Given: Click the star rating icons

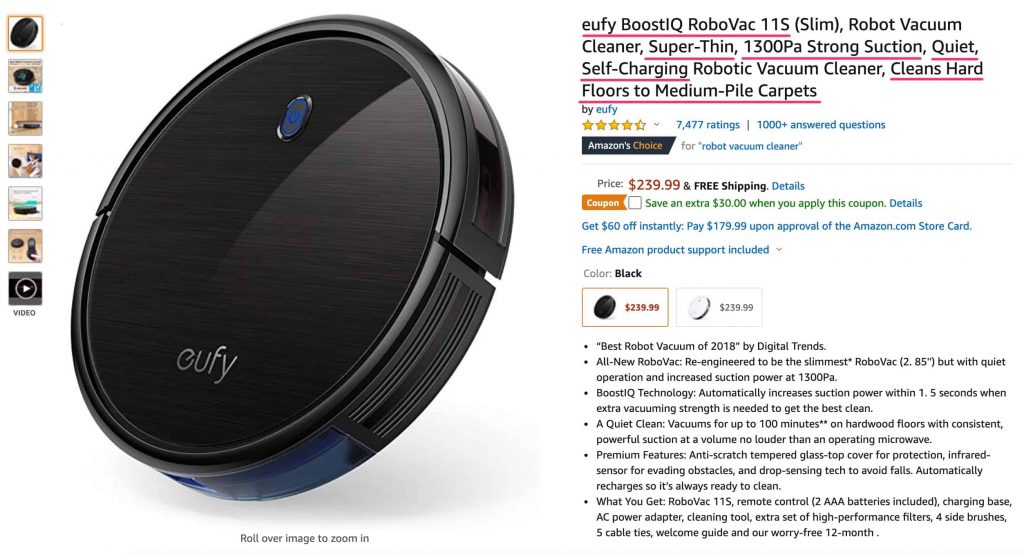Looking at the screenshot, I should coord(614,125).
